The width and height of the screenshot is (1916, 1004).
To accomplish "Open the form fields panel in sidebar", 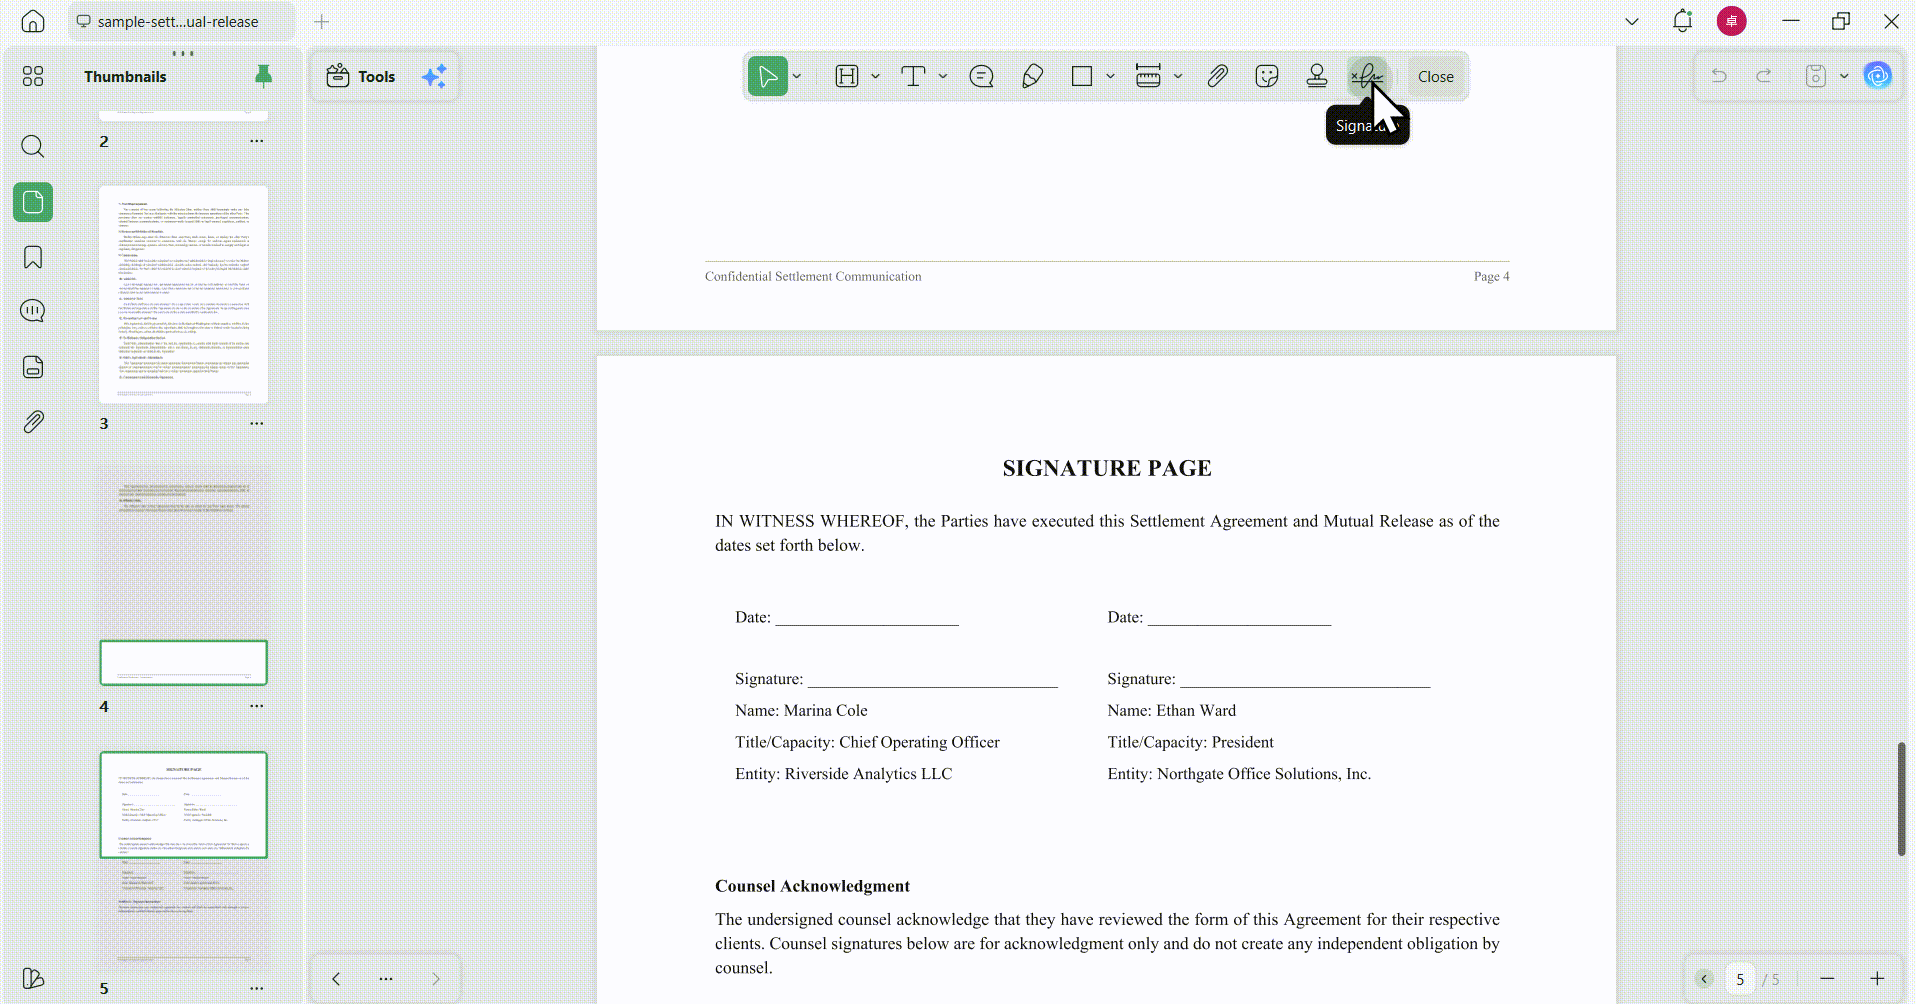I will coord(33,367).
